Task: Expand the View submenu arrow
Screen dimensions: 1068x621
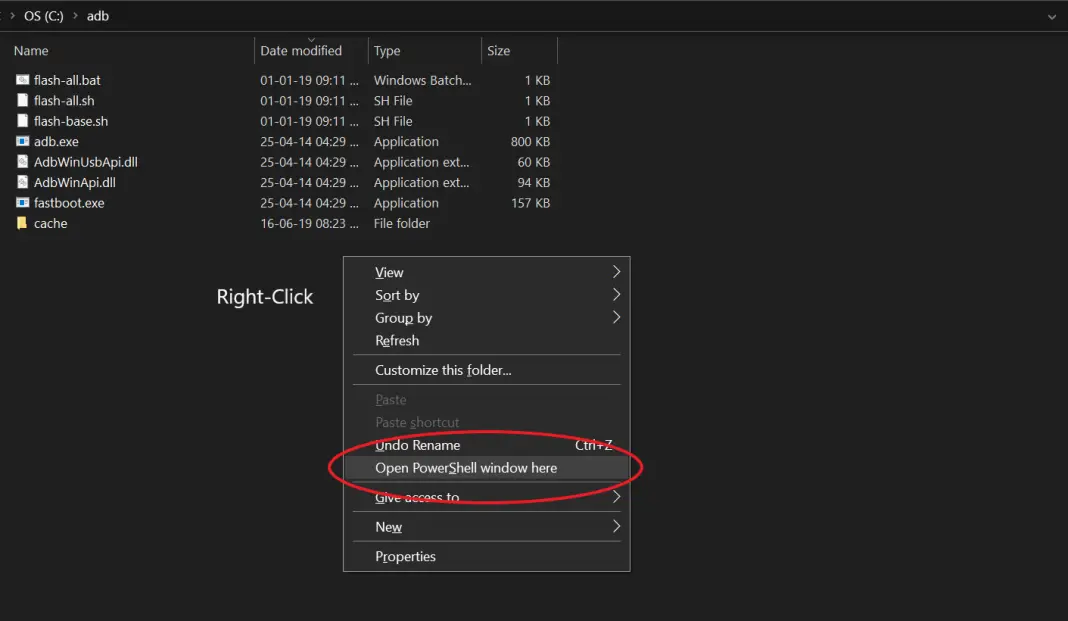Action: tap(616, 272)
